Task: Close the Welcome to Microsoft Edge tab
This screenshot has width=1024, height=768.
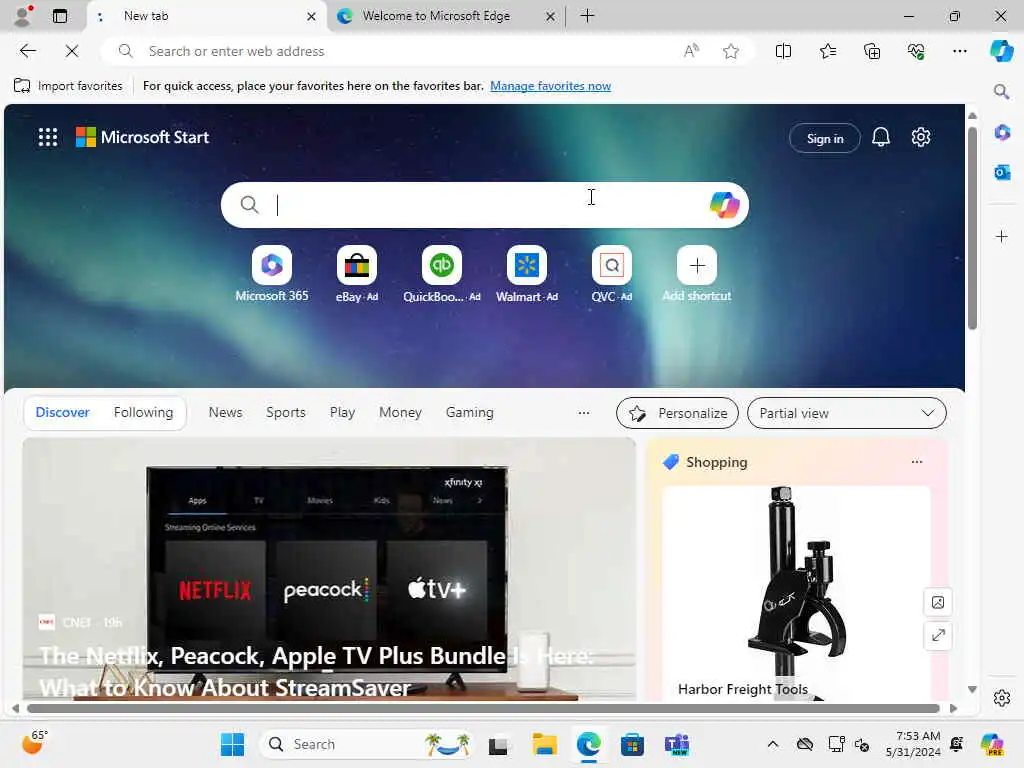Action: (551, 16)
